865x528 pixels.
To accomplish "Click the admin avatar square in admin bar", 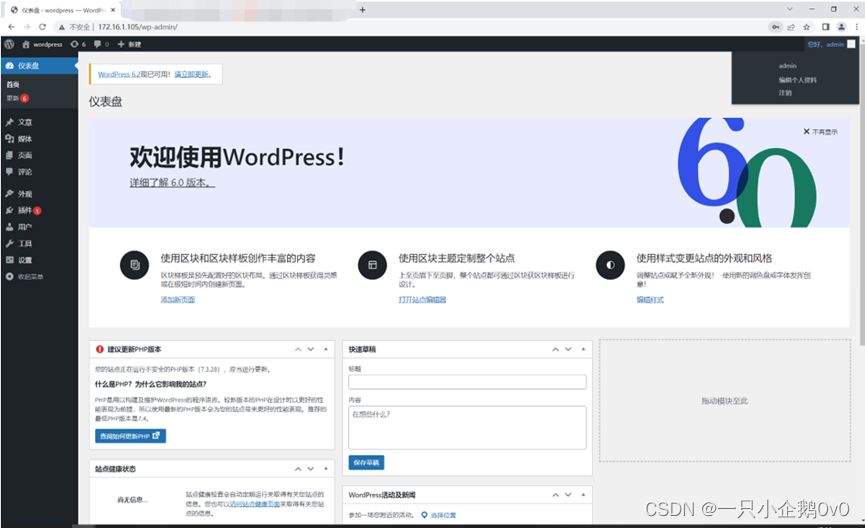I will [851, 44].
